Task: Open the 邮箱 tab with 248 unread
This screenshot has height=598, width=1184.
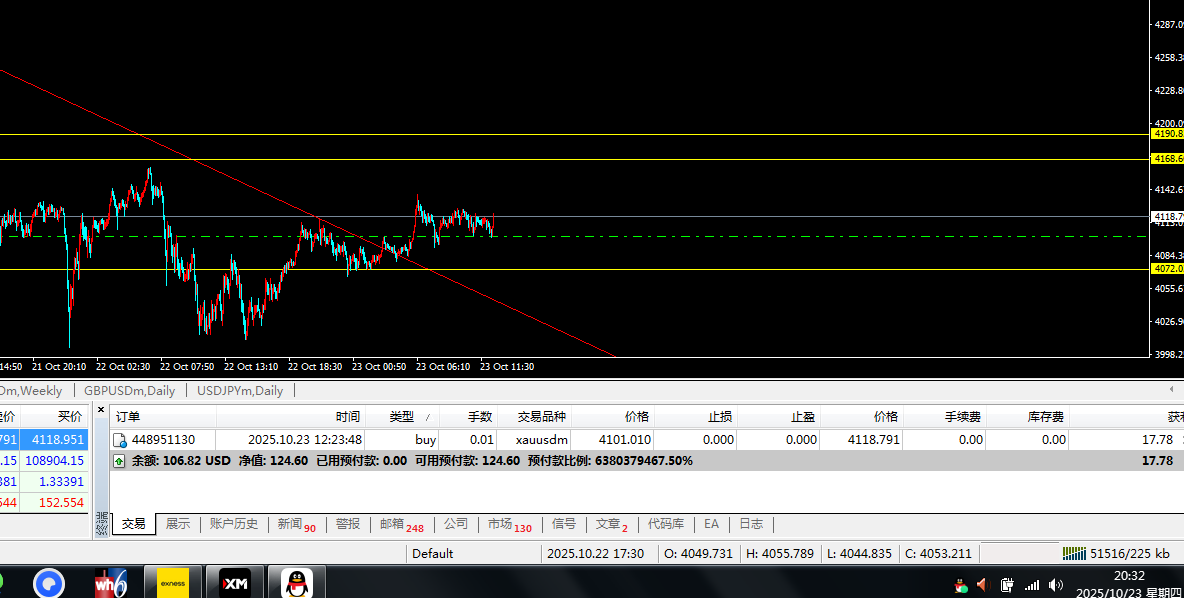Action: coord(400,524)
